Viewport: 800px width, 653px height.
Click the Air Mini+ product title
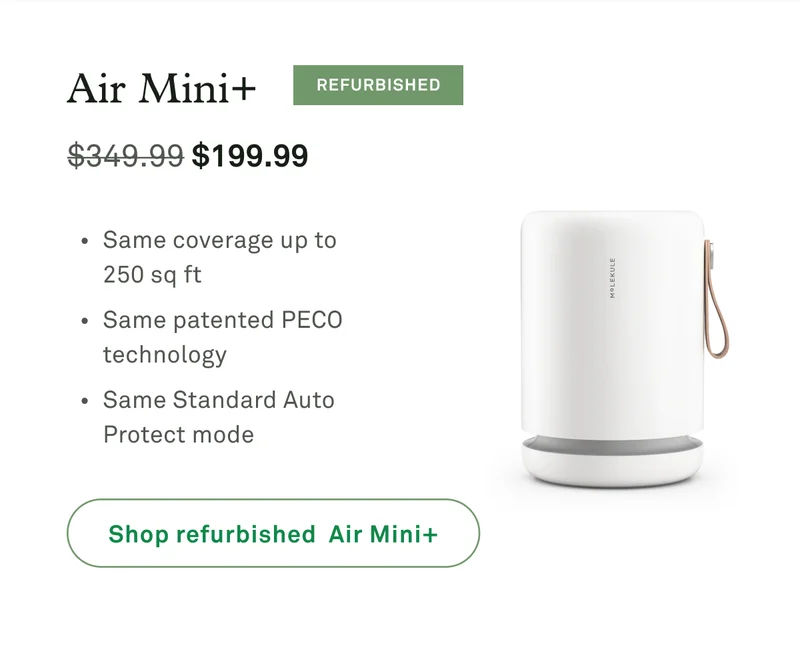tap(160, 88)
